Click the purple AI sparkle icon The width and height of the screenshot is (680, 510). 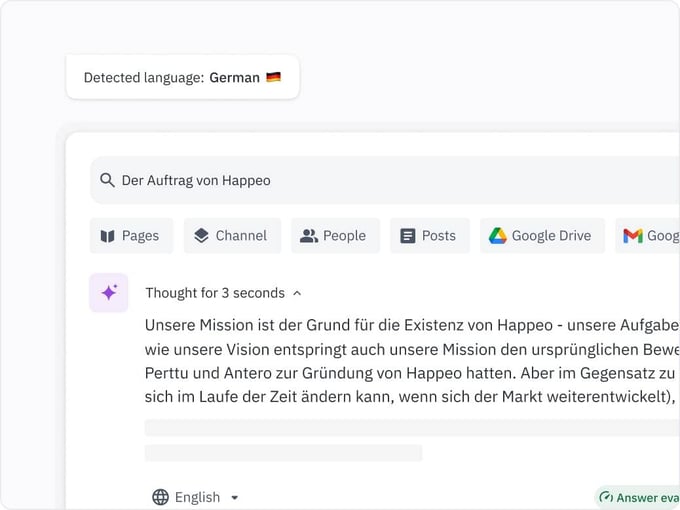pyautogui.click(x=109, y=293)
